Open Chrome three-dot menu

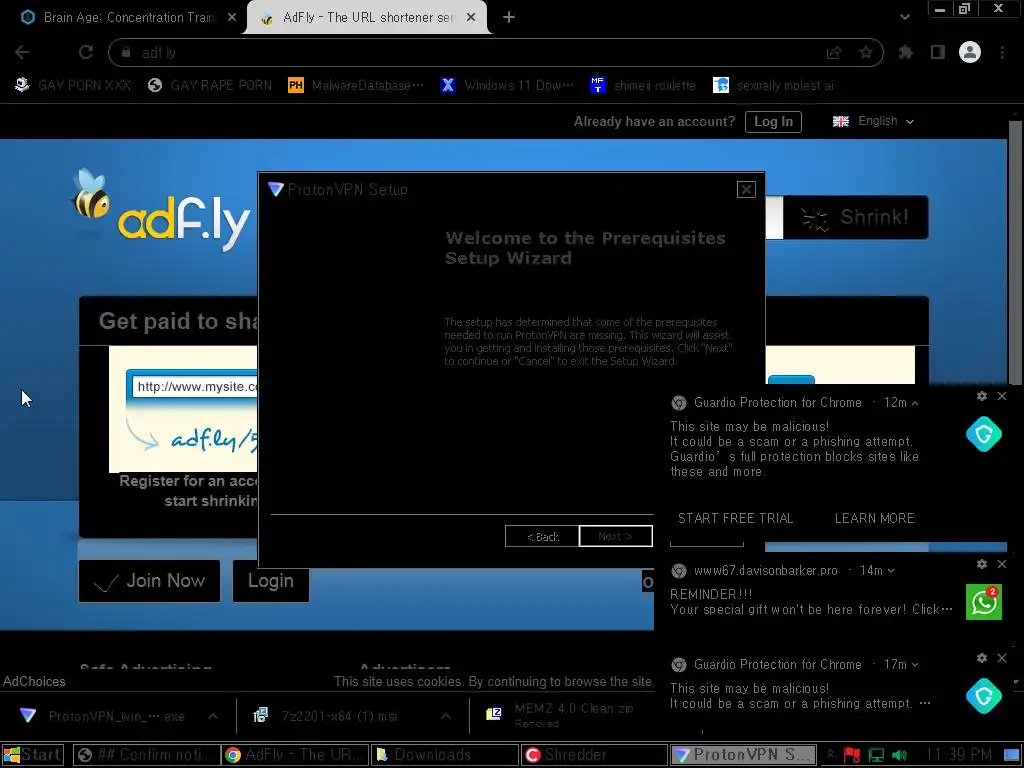pyautogui.click(x=1002, y=52)
